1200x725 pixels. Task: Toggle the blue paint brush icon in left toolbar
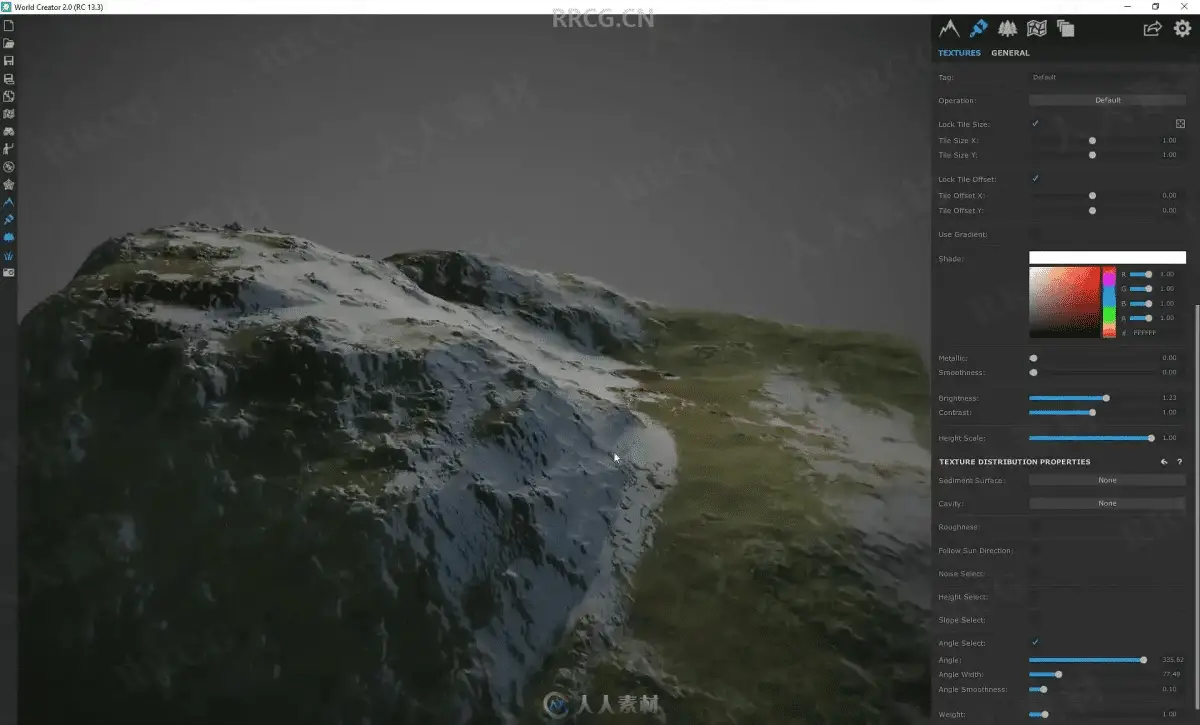[8, 219]
